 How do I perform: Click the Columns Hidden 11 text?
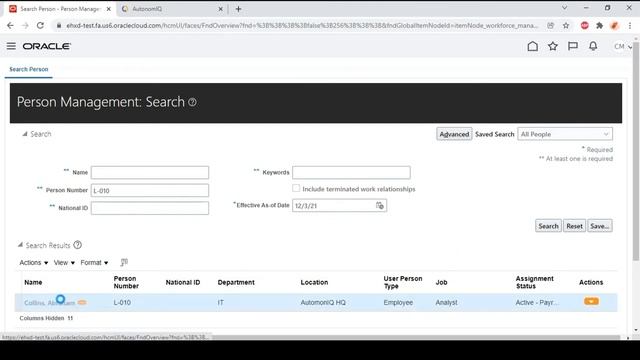point(46,318)
